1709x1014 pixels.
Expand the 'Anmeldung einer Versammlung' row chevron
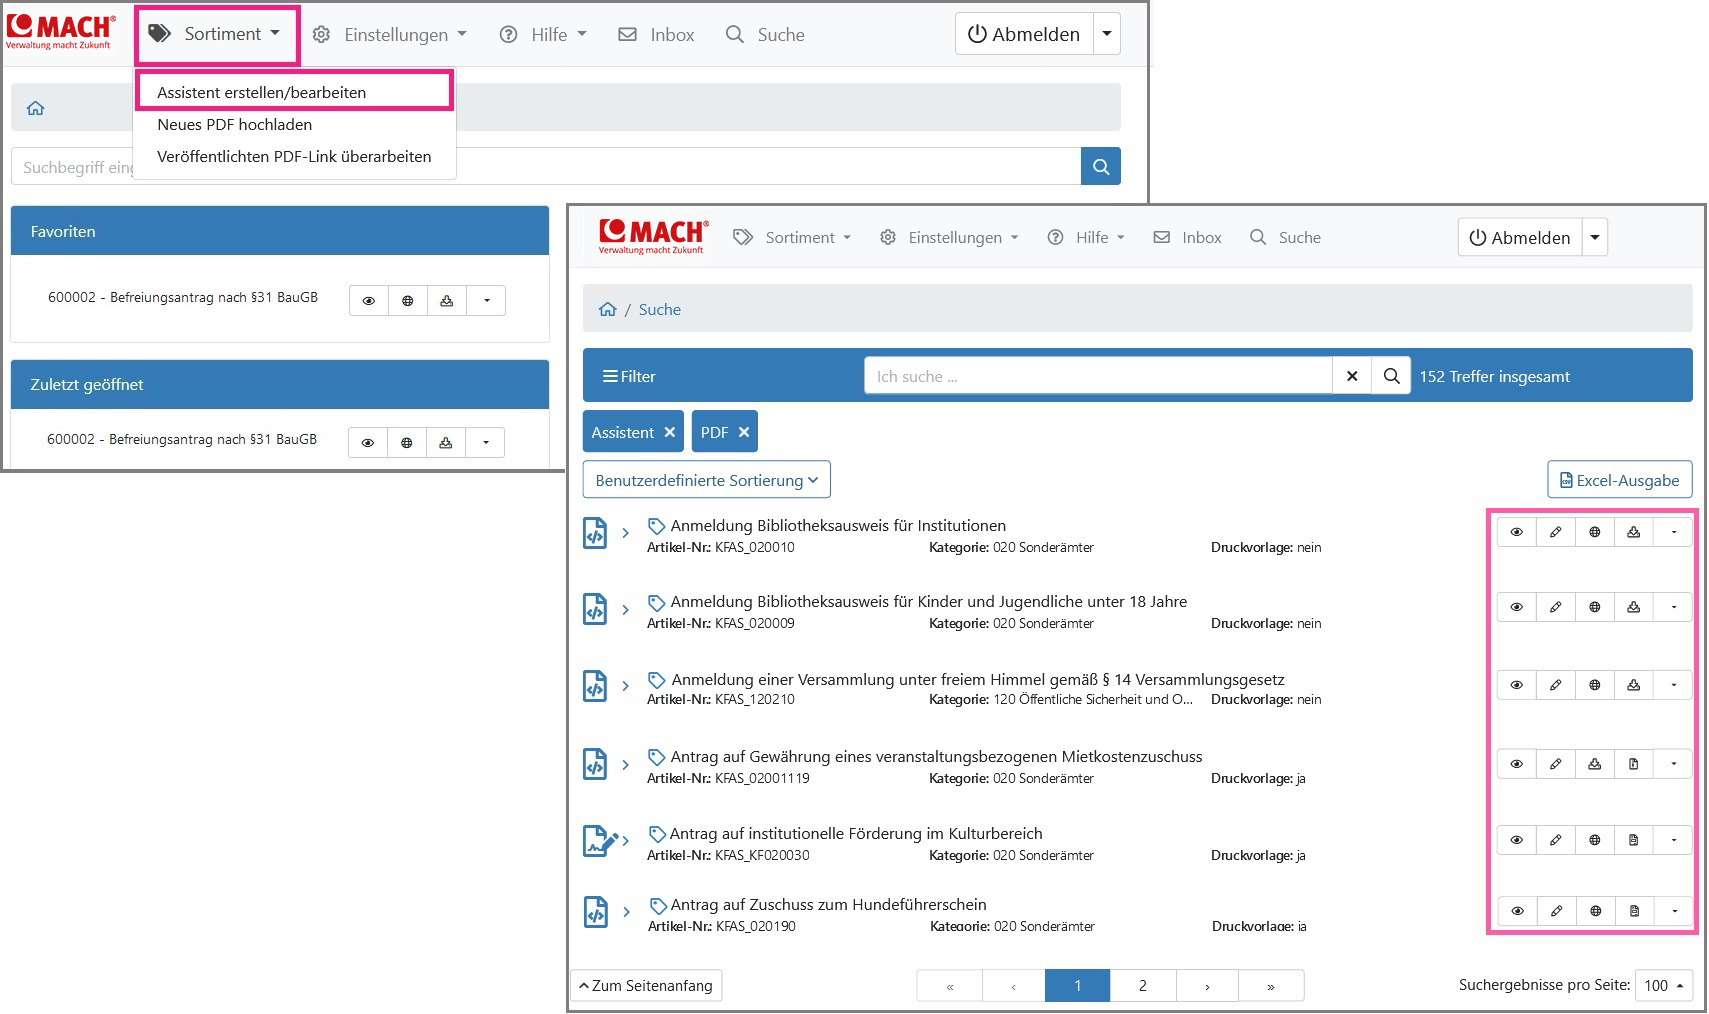coord(626,686)
